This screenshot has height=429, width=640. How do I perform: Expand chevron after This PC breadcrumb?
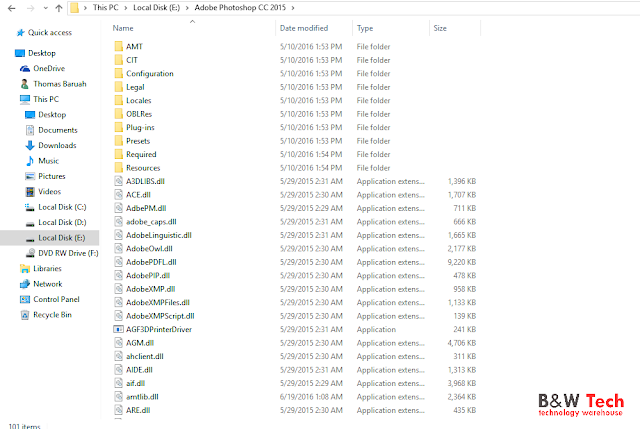(126, 8)
